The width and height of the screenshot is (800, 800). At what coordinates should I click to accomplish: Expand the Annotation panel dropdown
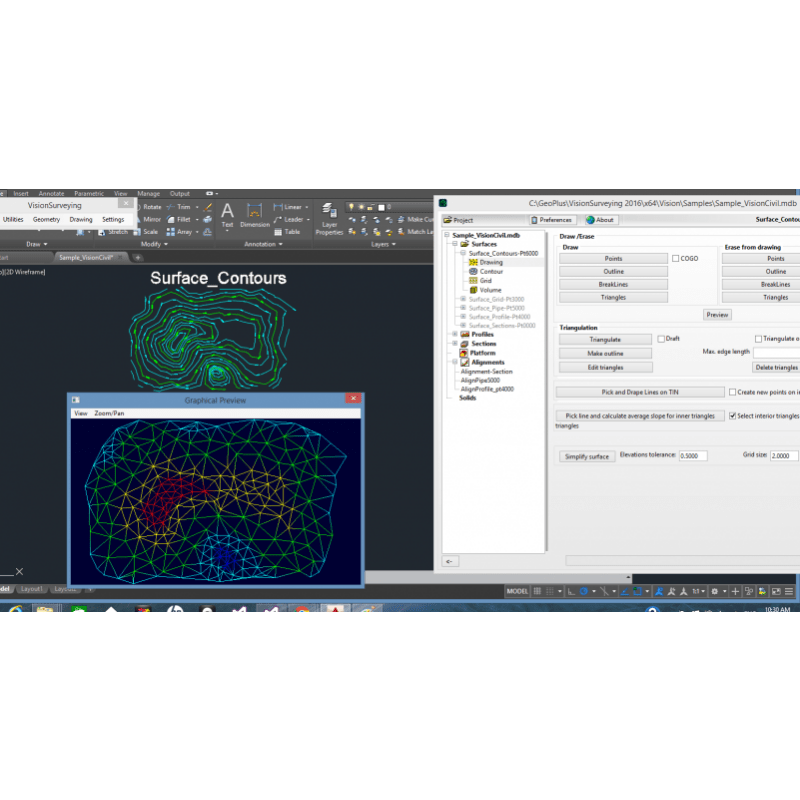click(263, 244)
